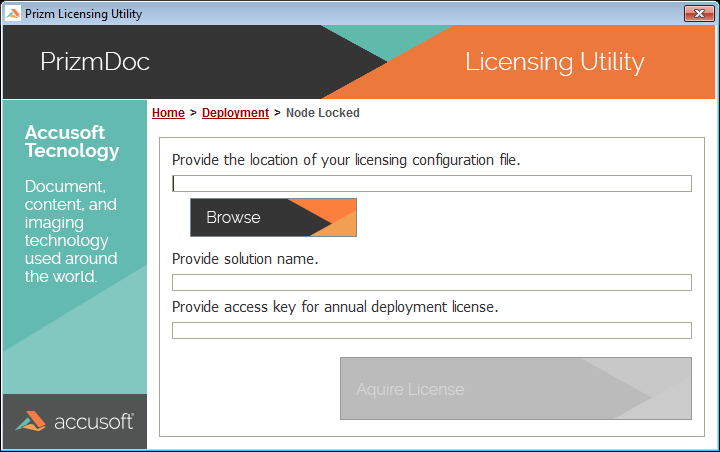
Task: Click the annual deployment access key label
Action: click(x=335, y=306)
